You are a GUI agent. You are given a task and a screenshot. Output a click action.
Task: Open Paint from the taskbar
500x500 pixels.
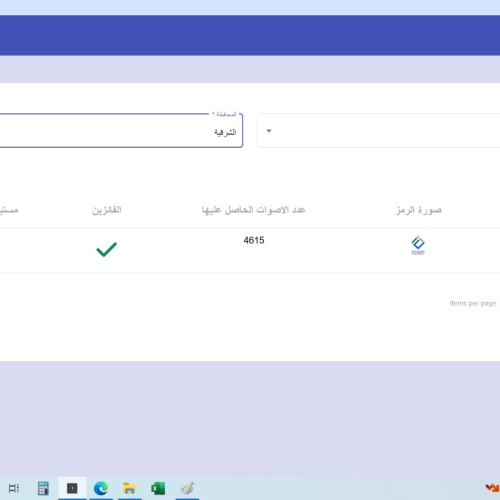tap(187, 488)
